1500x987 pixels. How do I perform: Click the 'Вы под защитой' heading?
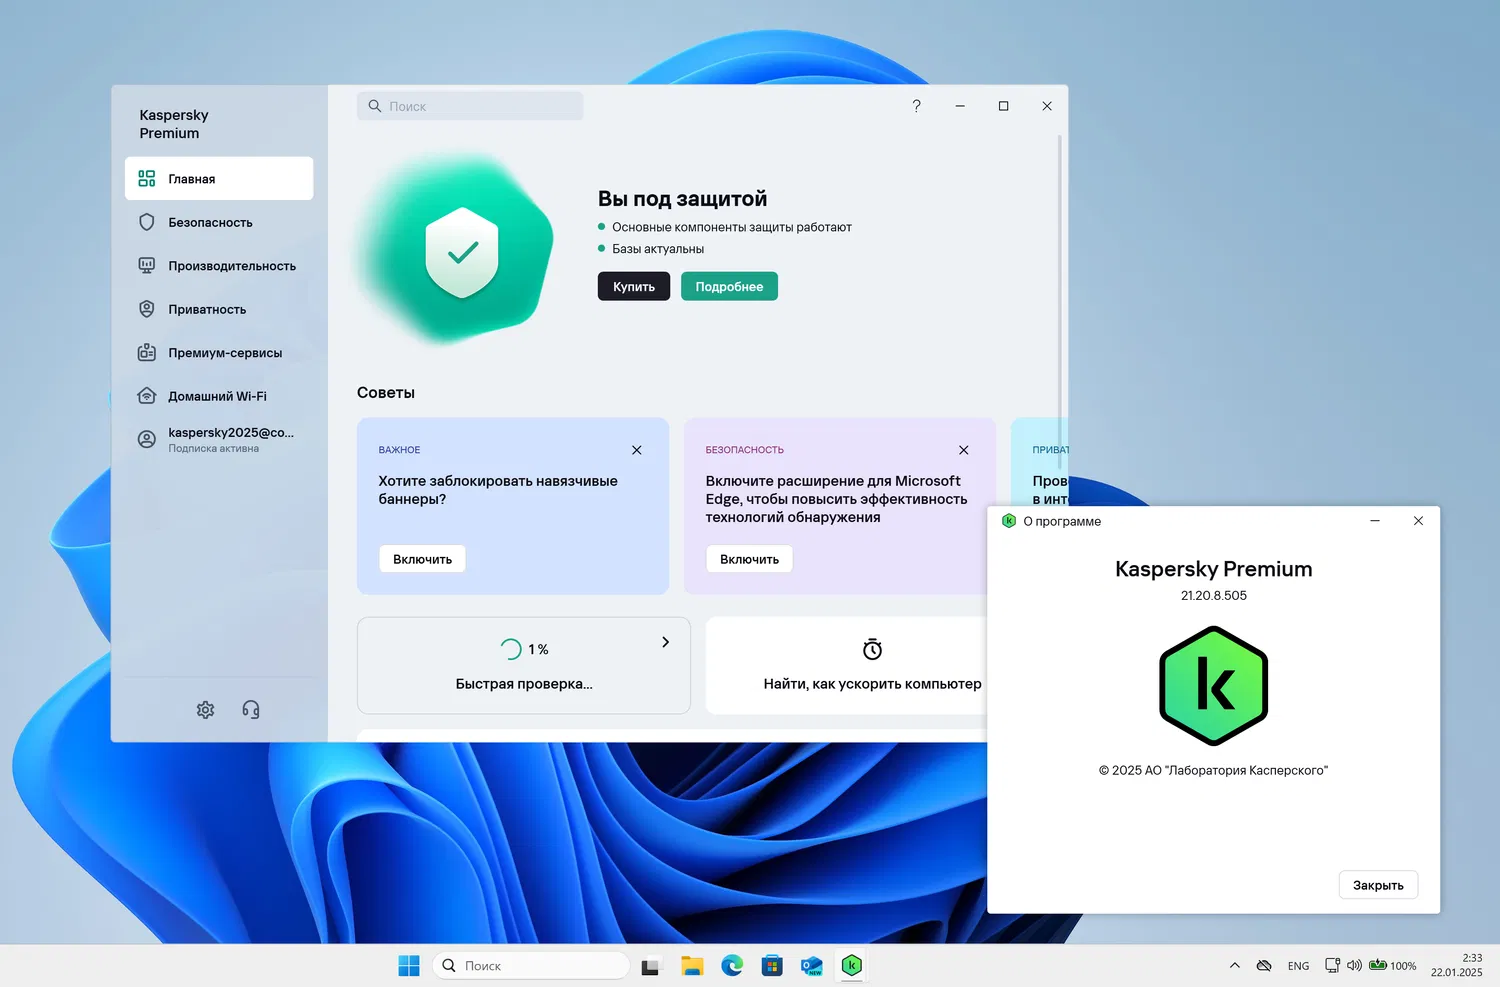[682, 198]
